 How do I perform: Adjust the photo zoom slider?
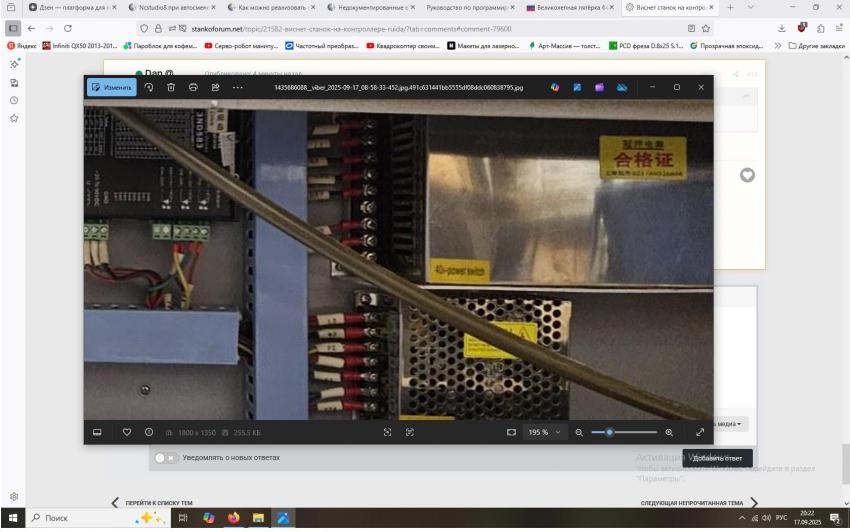click(x=611, y=432)
